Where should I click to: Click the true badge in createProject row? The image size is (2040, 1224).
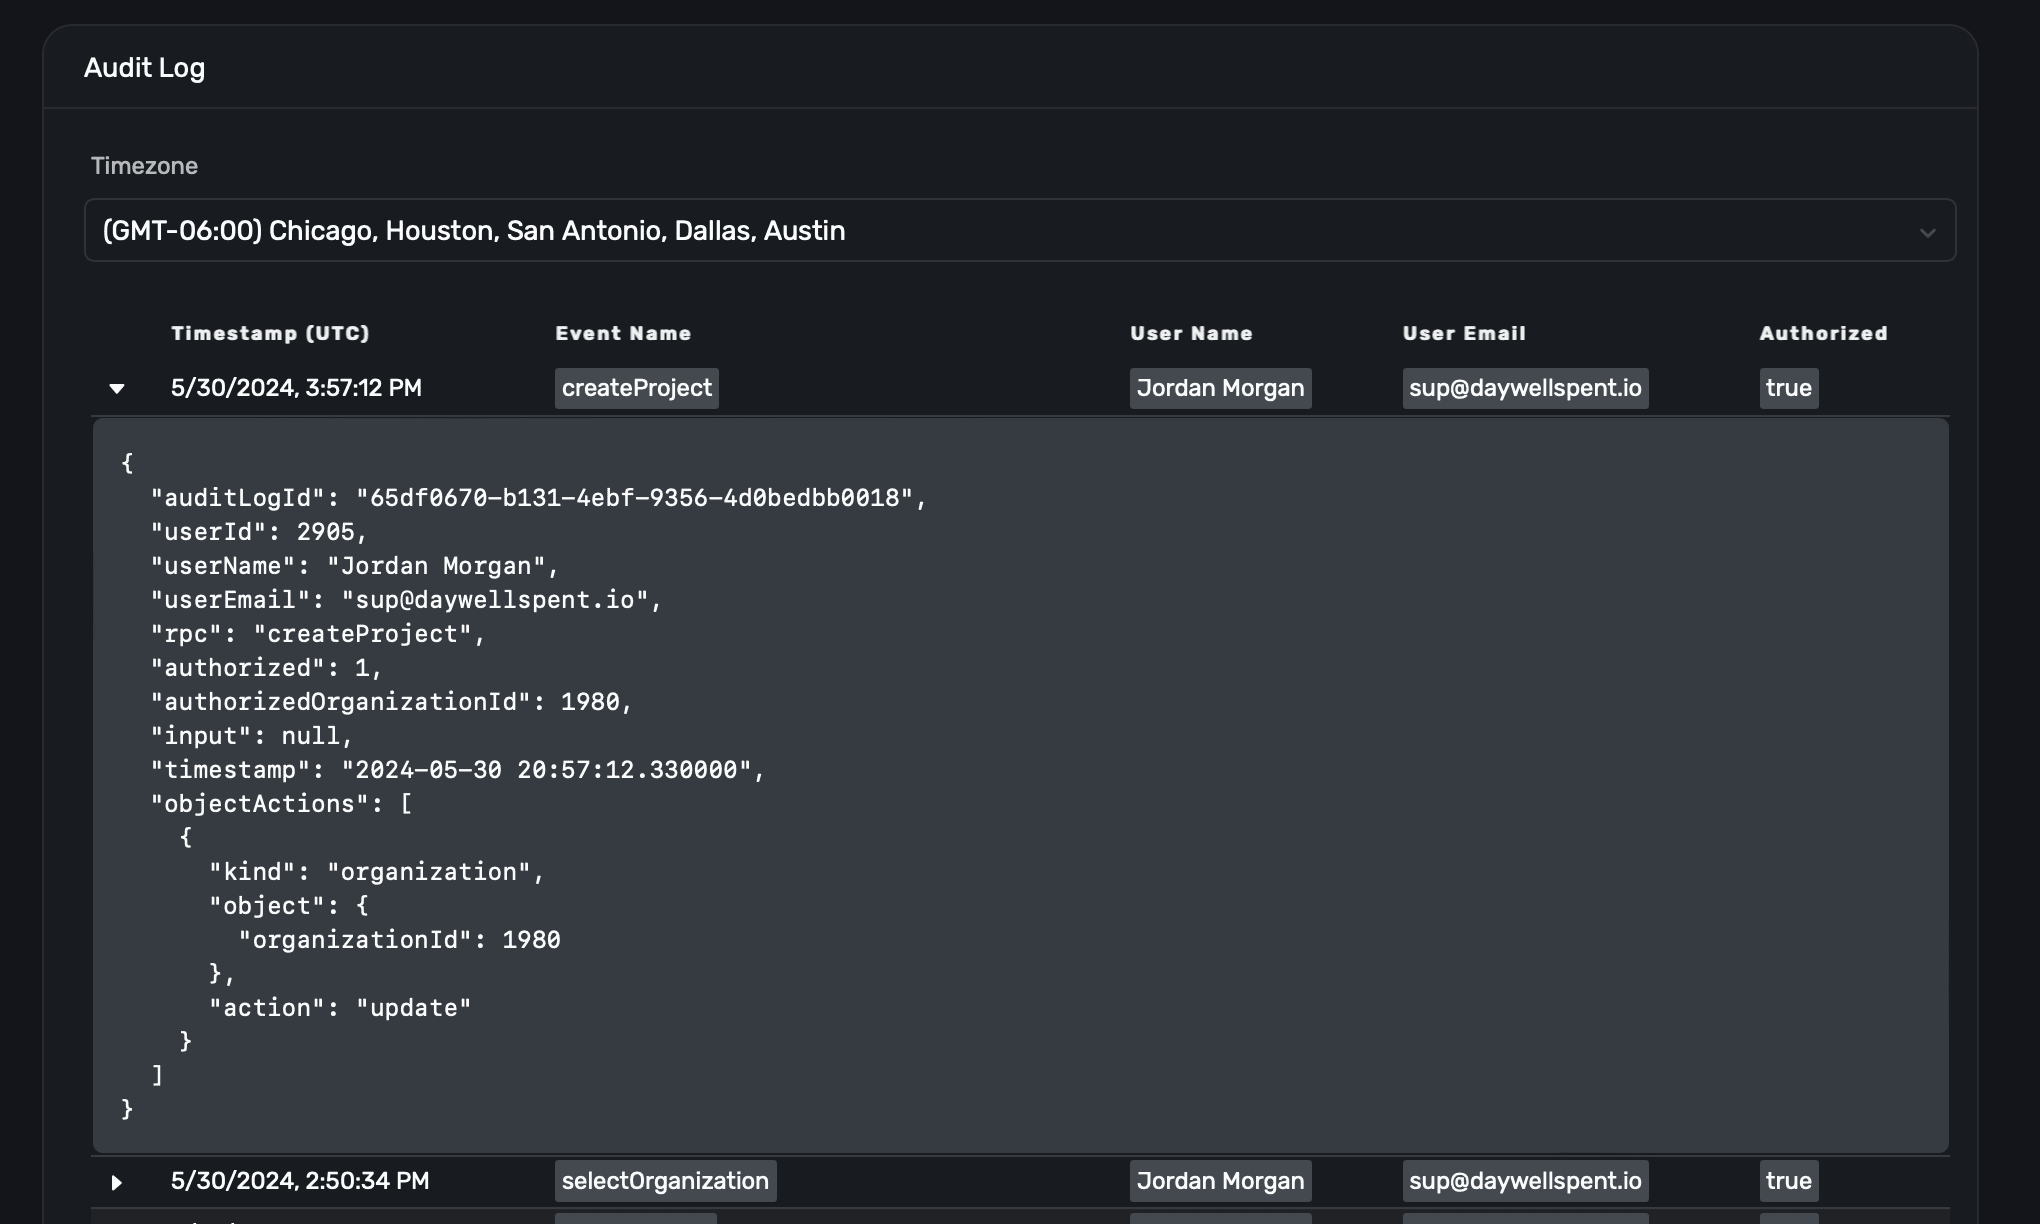click(1788, 388)
